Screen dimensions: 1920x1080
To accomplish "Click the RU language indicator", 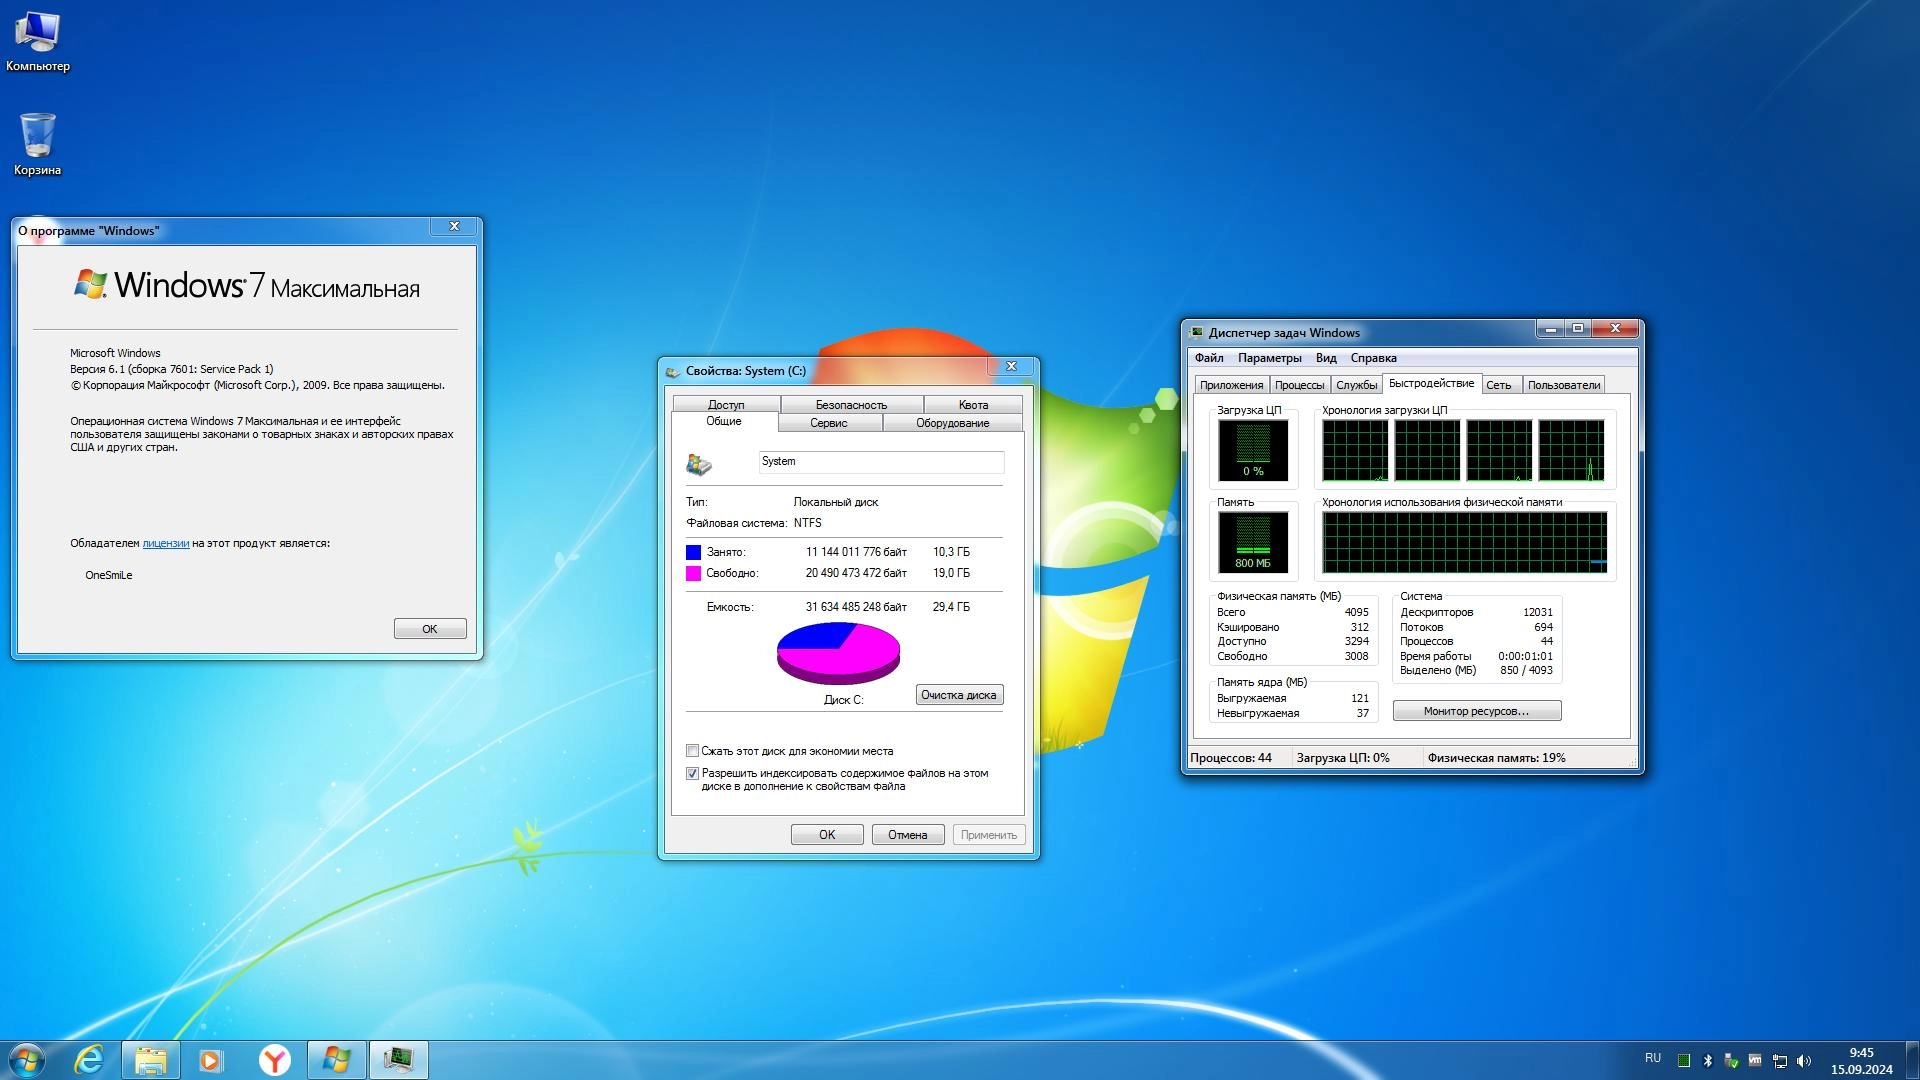I will (1652, 1058).
